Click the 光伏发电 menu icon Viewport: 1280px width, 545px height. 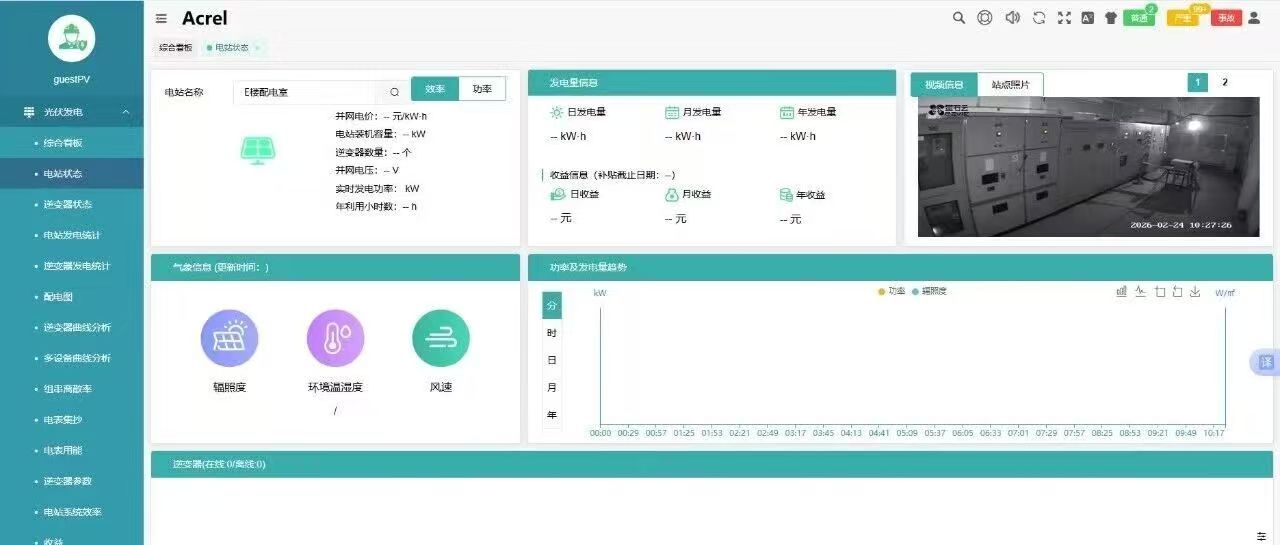29,113
